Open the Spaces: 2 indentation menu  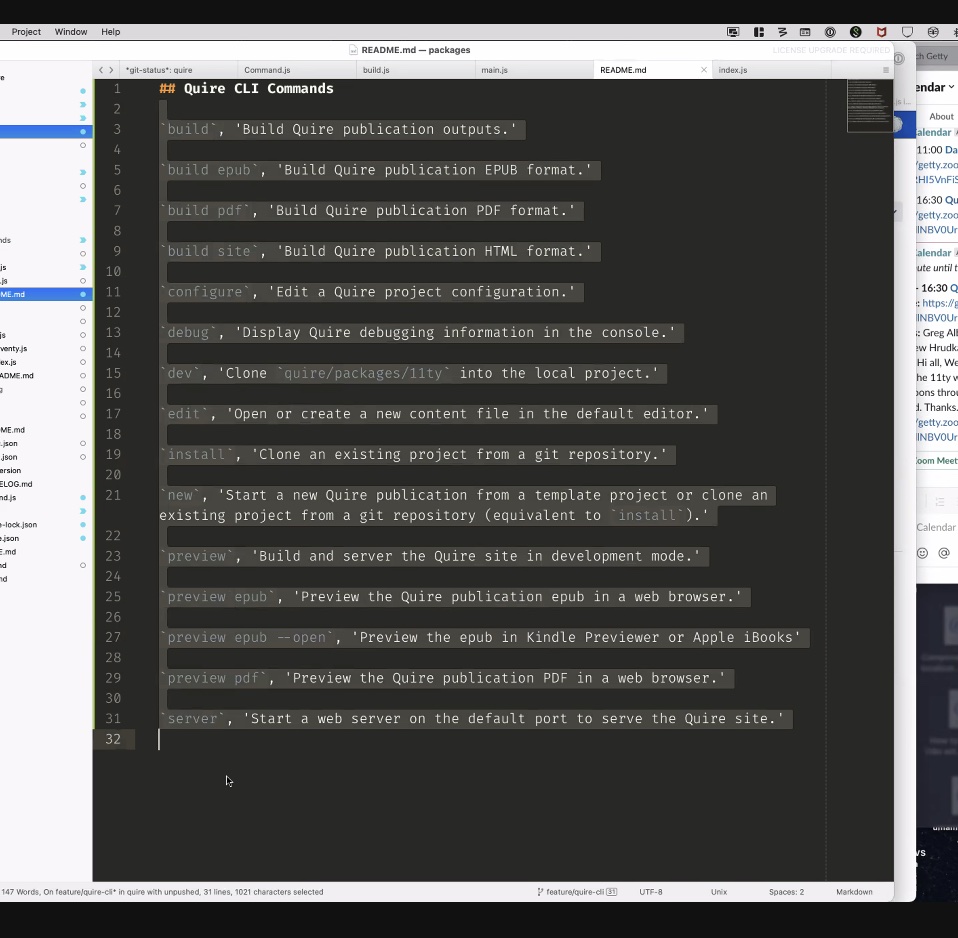(786, 892)
